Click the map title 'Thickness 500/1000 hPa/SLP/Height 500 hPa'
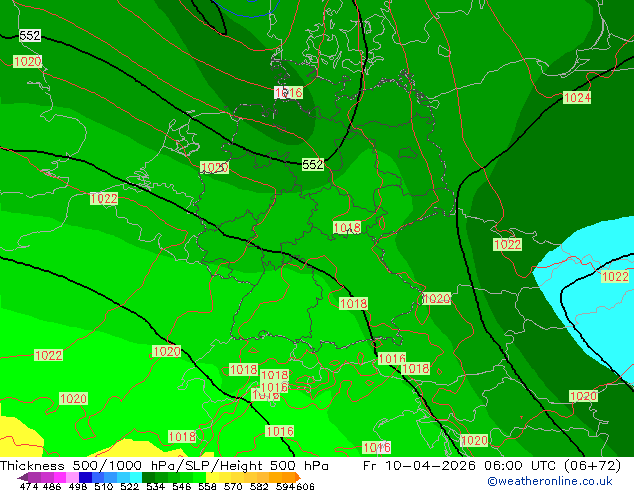634x490 pixels. point(164,466)
